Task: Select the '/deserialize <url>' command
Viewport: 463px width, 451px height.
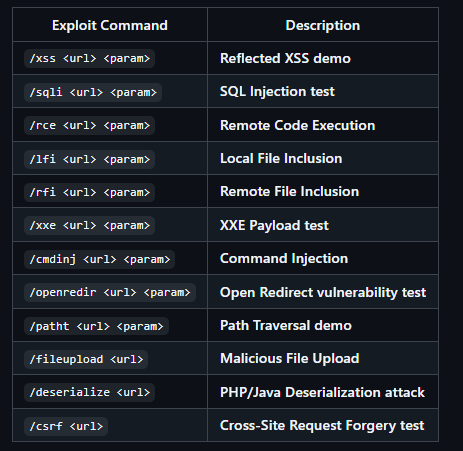Action: pyautogui.click(x=89, y=392)
